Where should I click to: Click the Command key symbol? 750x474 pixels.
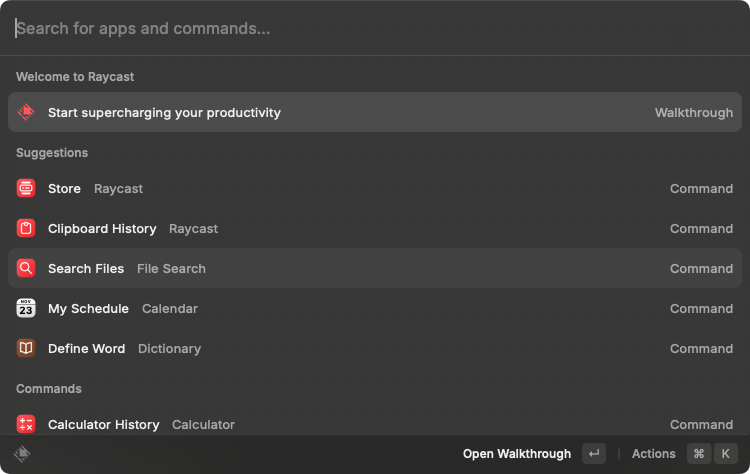pyautogui.click(x=699, y=453)
